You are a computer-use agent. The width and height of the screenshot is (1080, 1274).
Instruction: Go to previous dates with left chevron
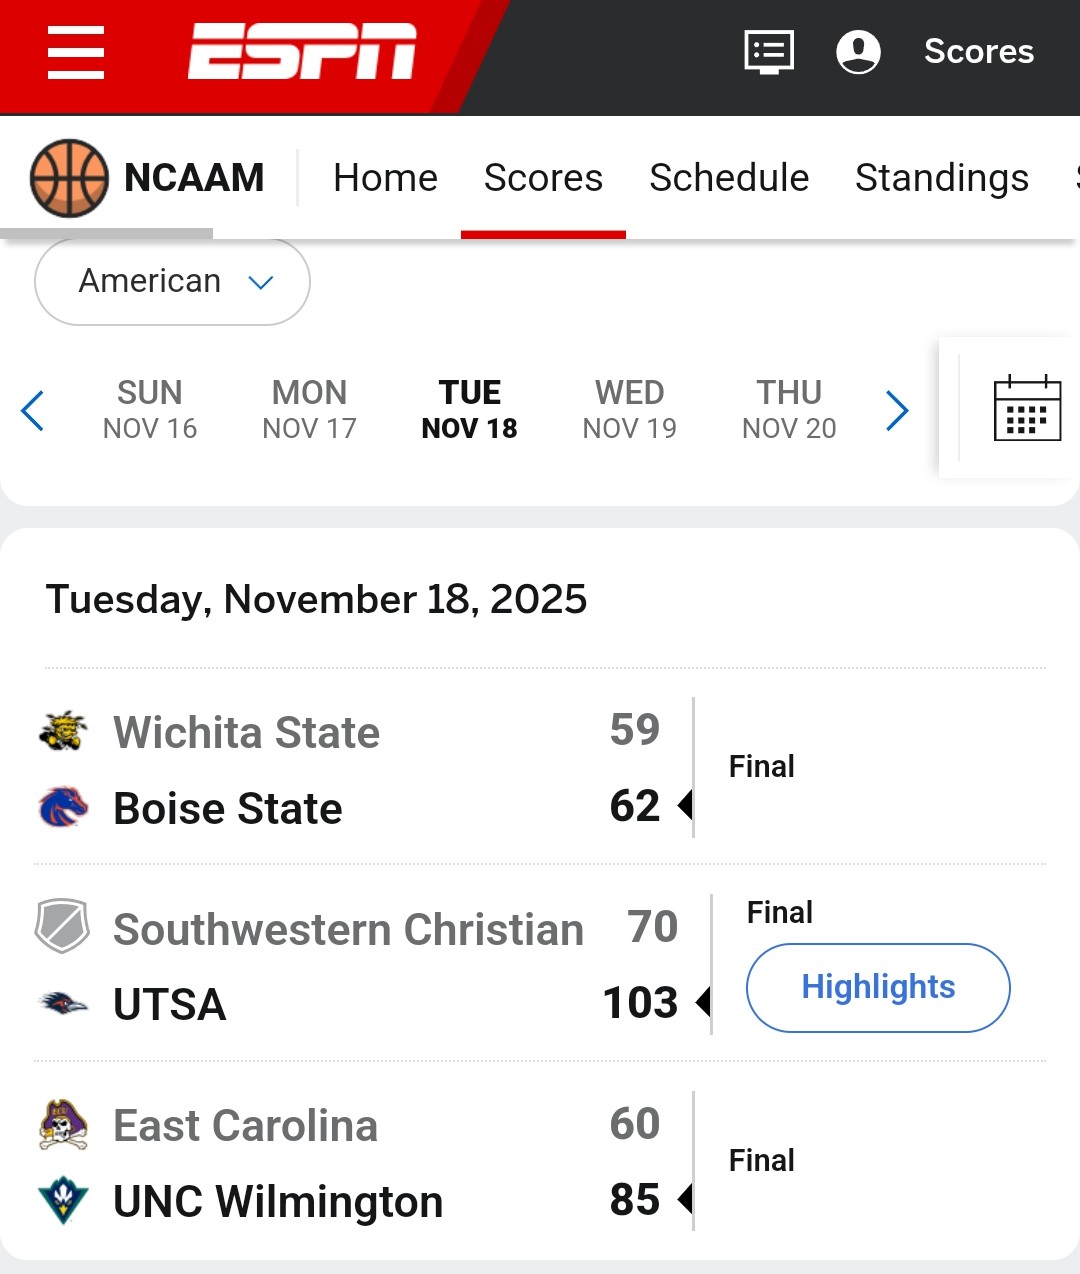click(33, 410)
